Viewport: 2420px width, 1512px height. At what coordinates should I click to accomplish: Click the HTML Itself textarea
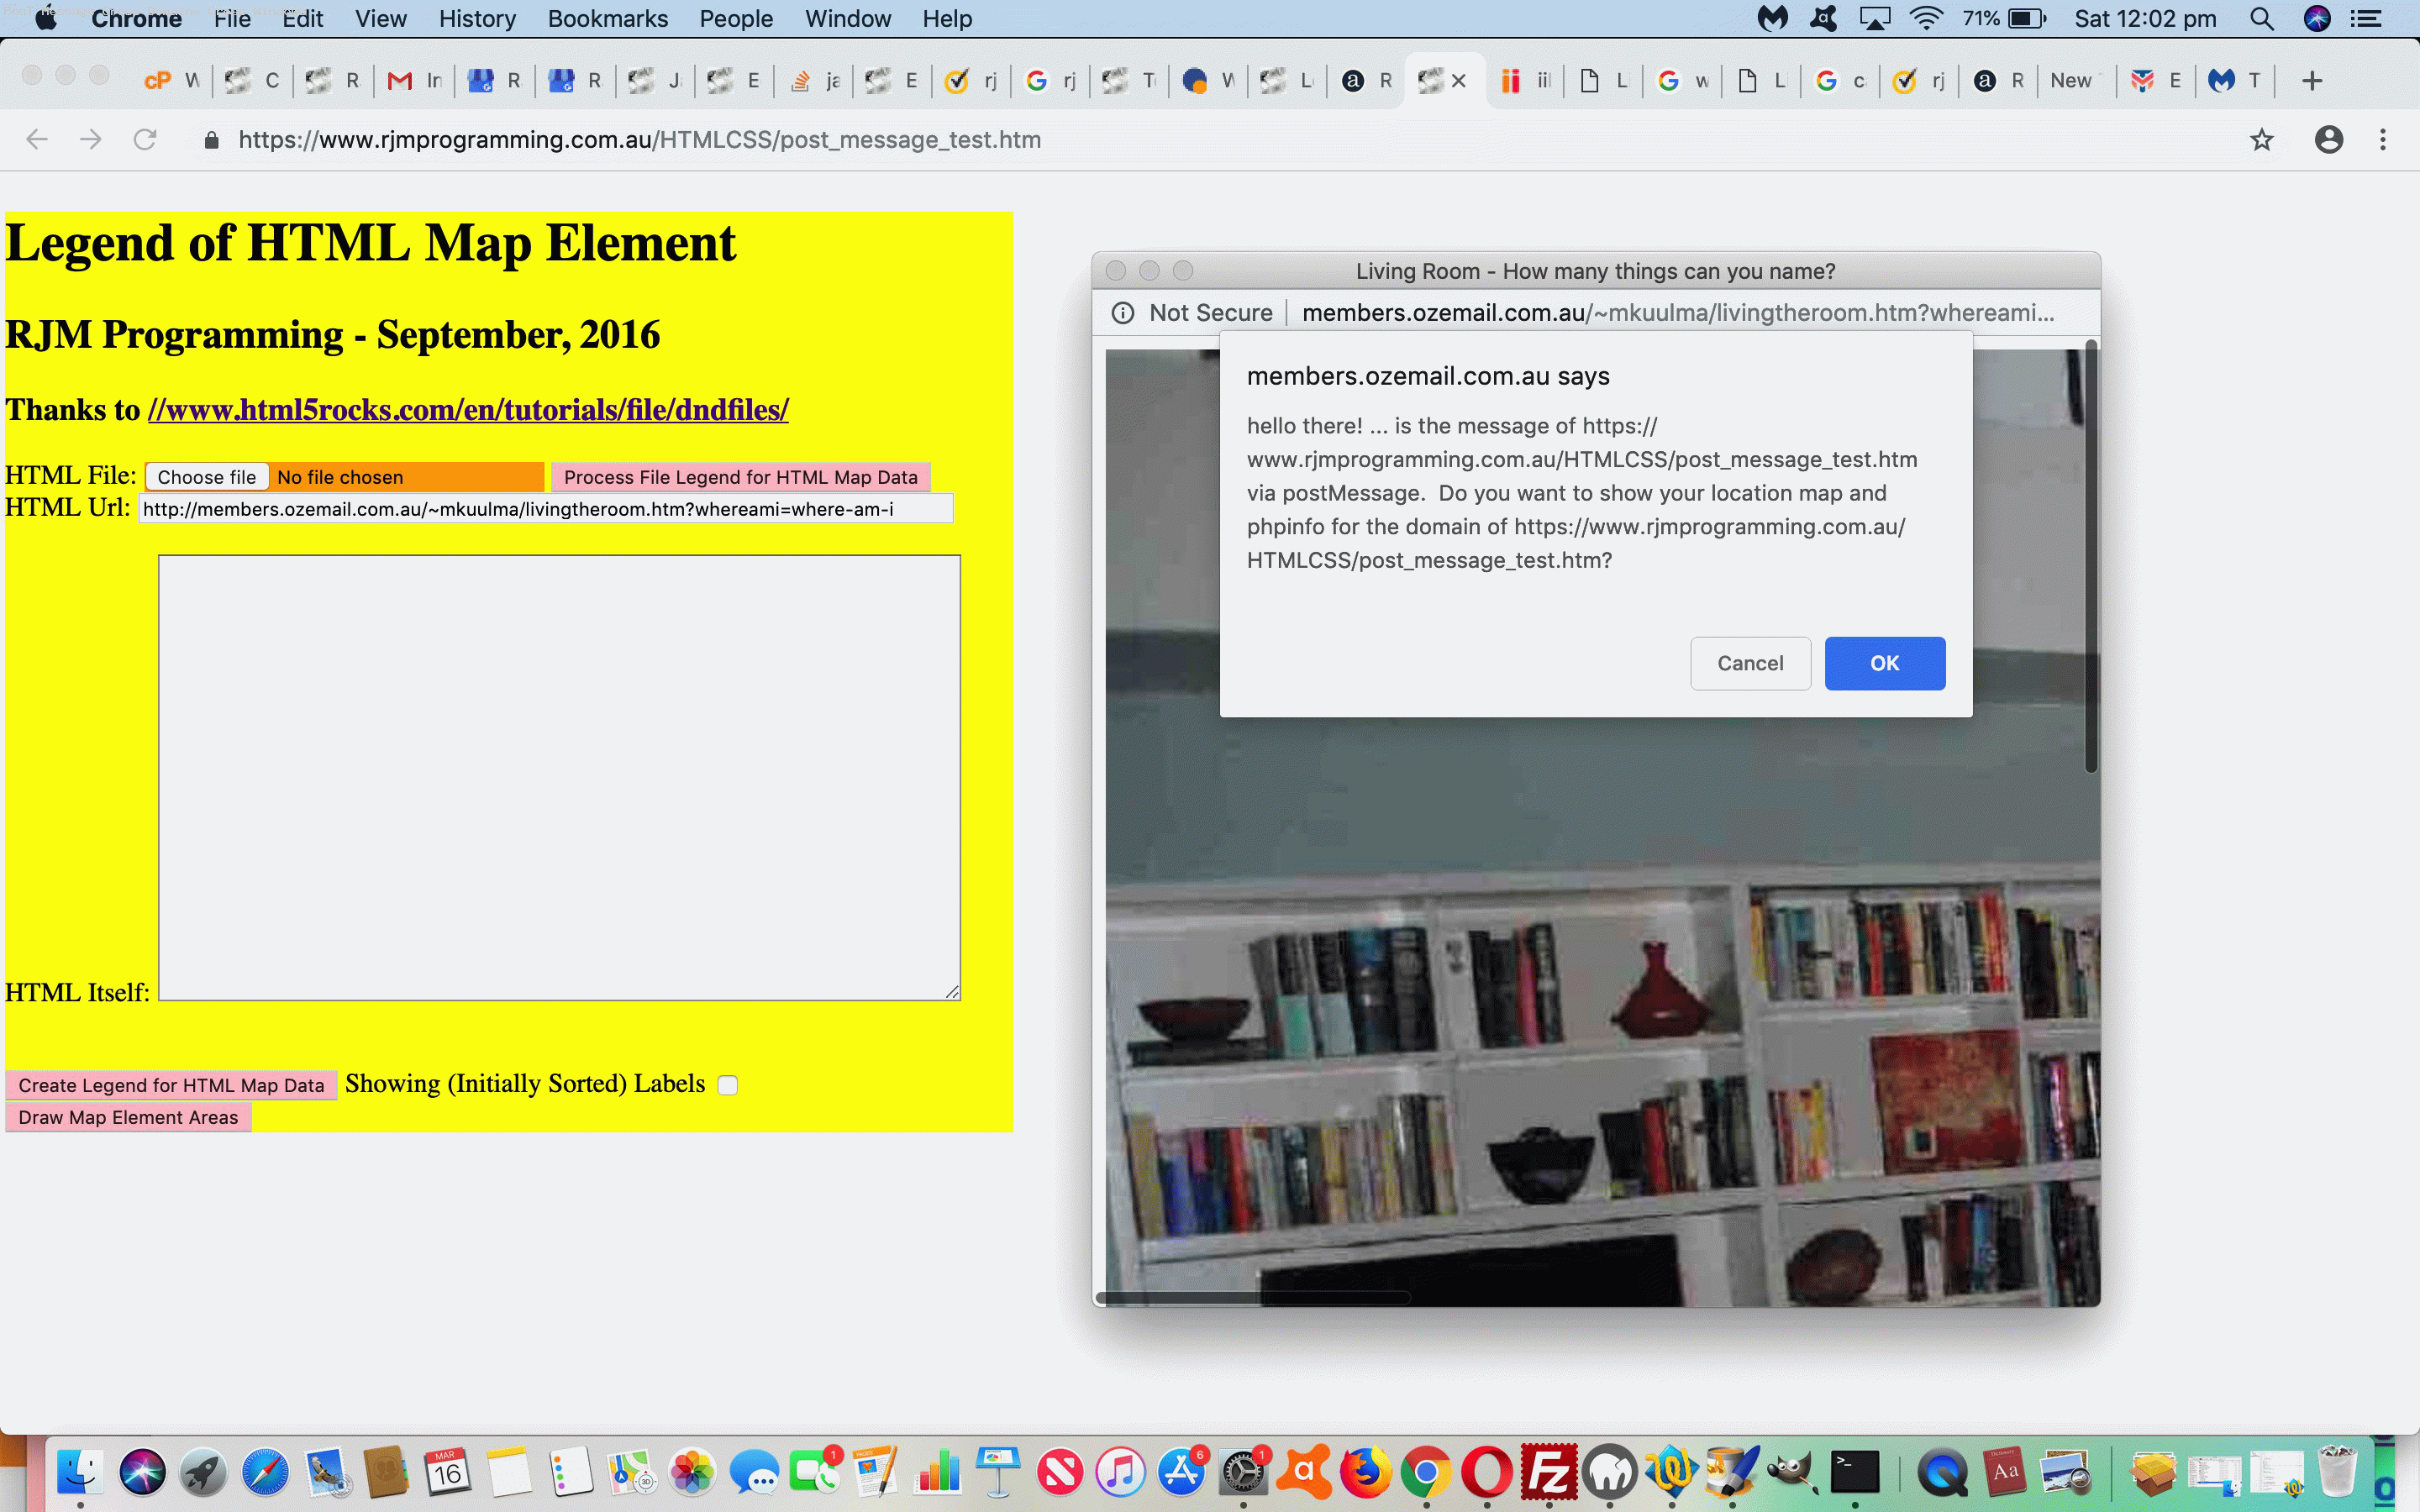(x=560, y=777)
